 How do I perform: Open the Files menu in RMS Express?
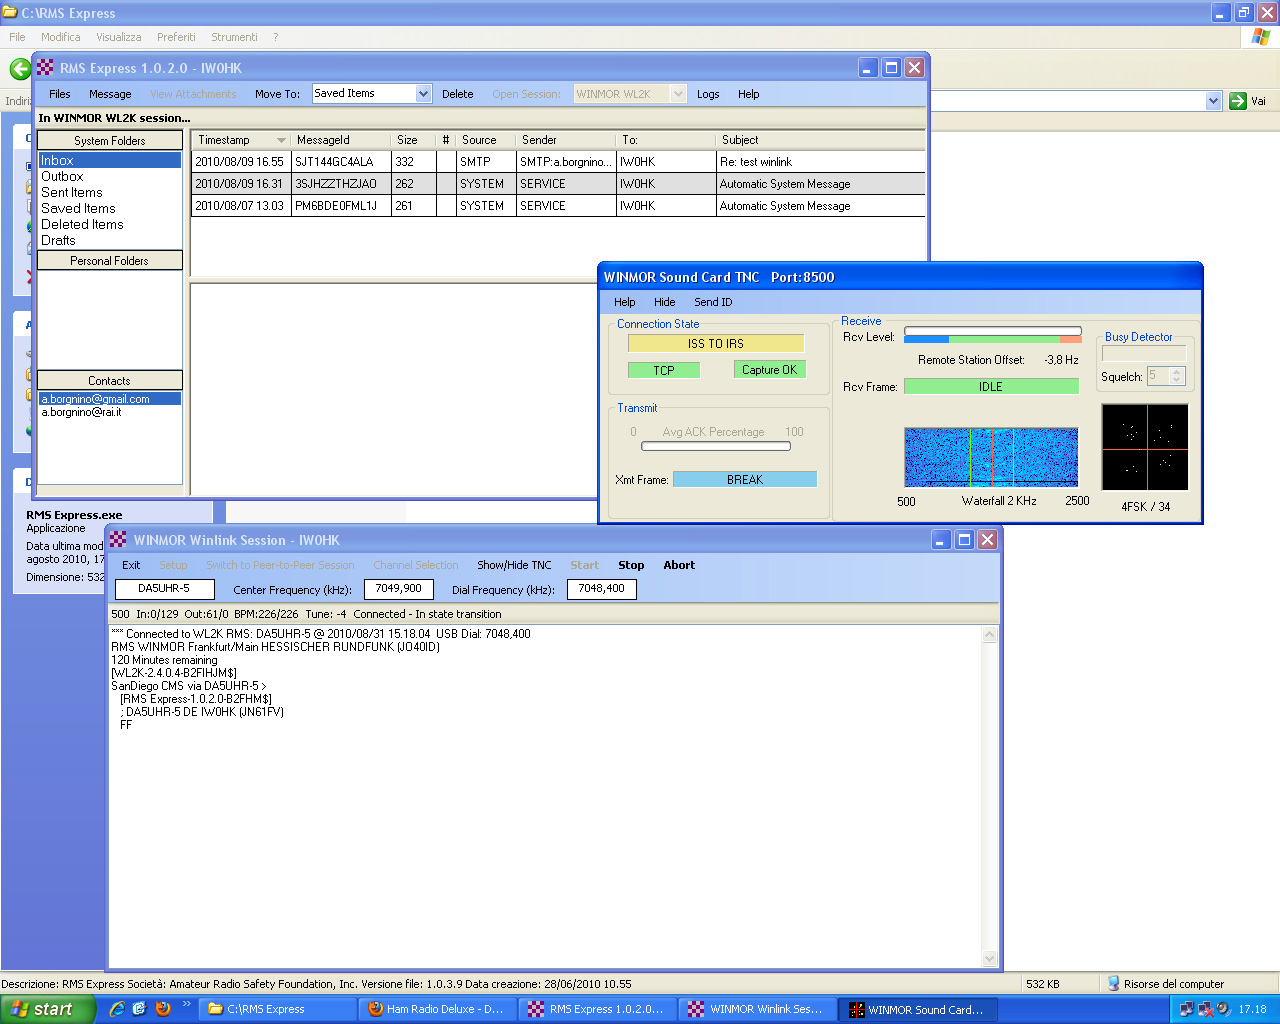pos(59,94)
